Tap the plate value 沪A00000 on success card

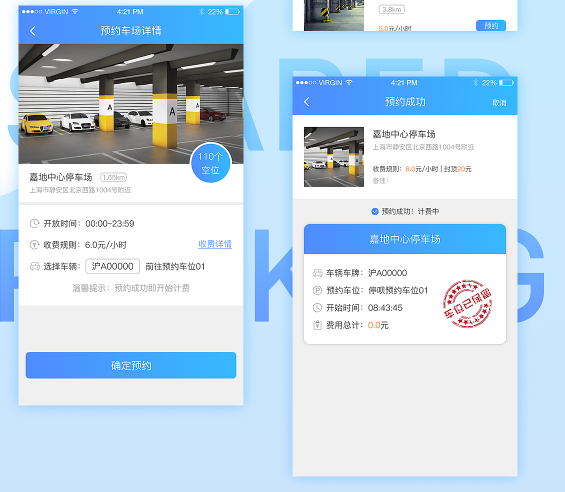pos(387,273)
